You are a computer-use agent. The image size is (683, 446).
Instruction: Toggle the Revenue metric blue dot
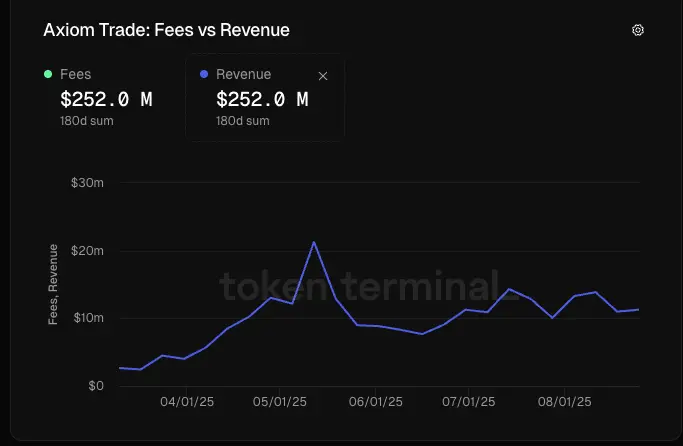click(x=204, y=74)
